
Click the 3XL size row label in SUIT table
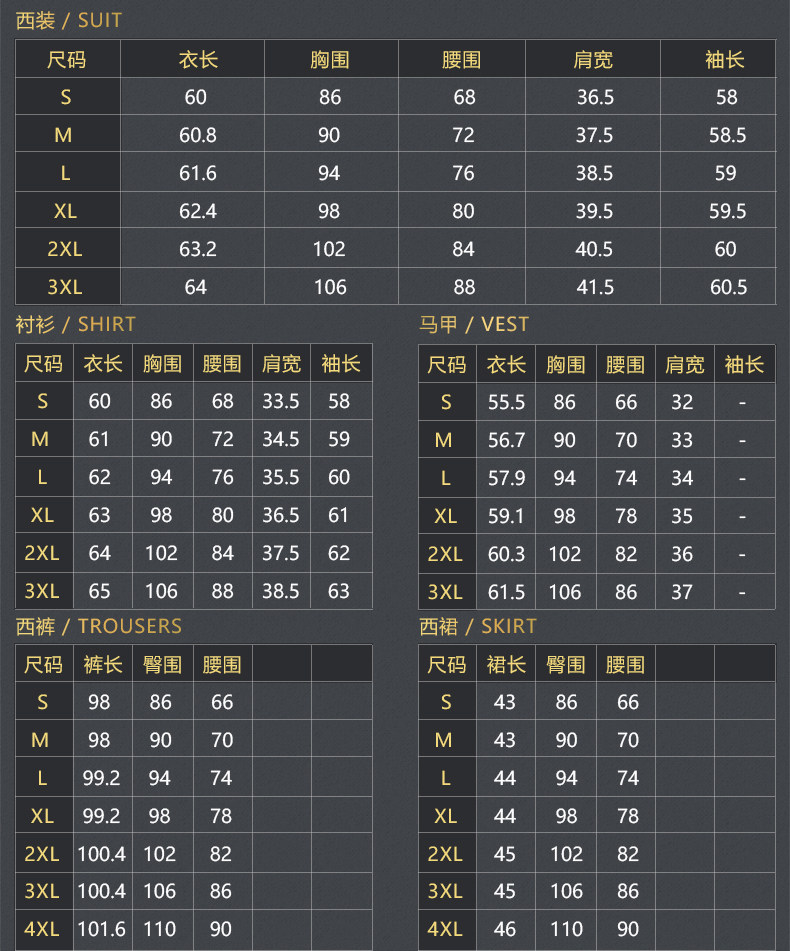tap(66, 287)
